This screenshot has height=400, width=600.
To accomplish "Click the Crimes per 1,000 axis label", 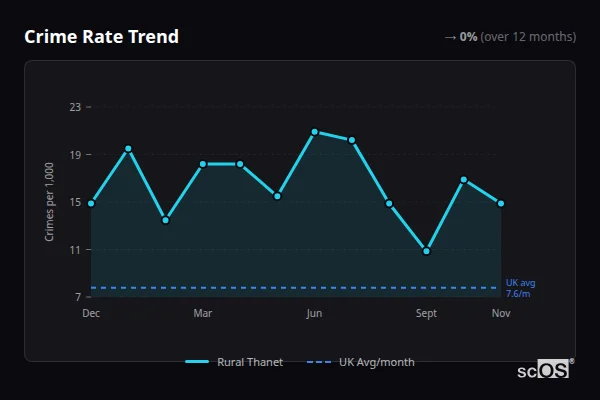I will [49, 202].
